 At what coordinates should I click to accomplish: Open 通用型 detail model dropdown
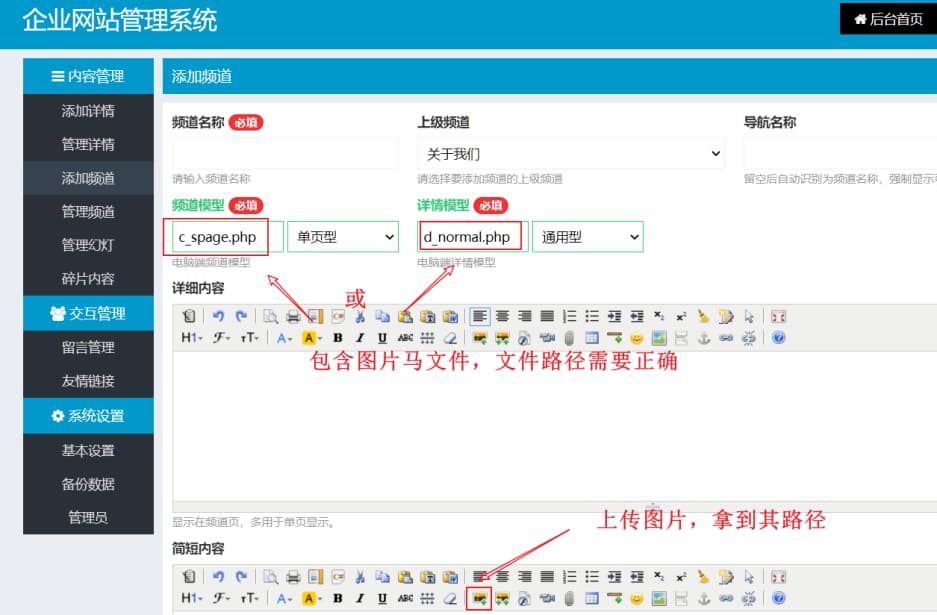coord(587,237)
